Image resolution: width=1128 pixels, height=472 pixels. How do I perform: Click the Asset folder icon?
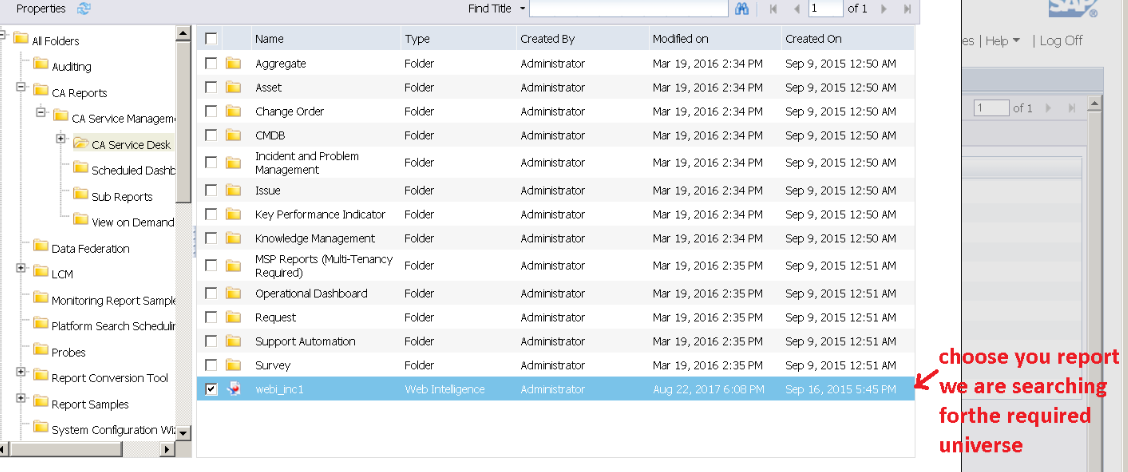[x=232, y=87]
